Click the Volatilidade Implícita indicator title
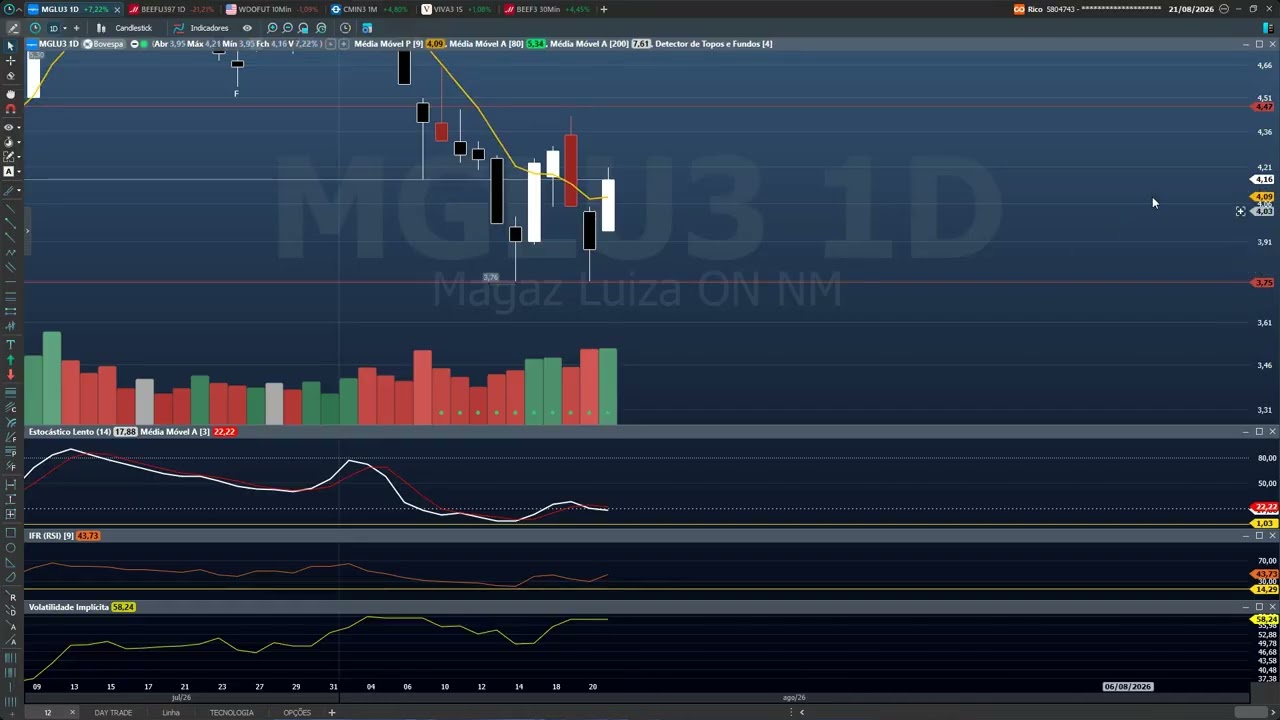This screenshot has width=1280, height=720. (x=69, y=607)
